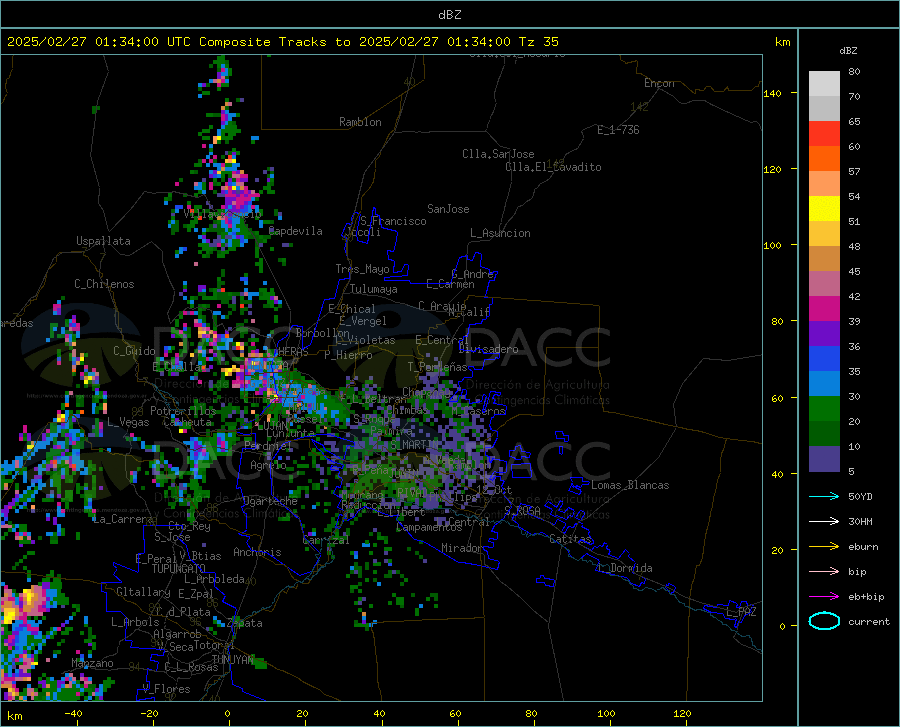Pick the light gray 70–80 dBZ swatch
Screen dimensions: 900x727
coord(824,84)
